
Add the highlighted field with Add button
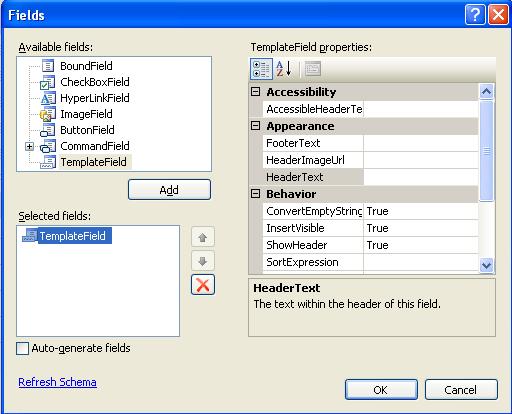pyautogui.click(x=169, y=190)
